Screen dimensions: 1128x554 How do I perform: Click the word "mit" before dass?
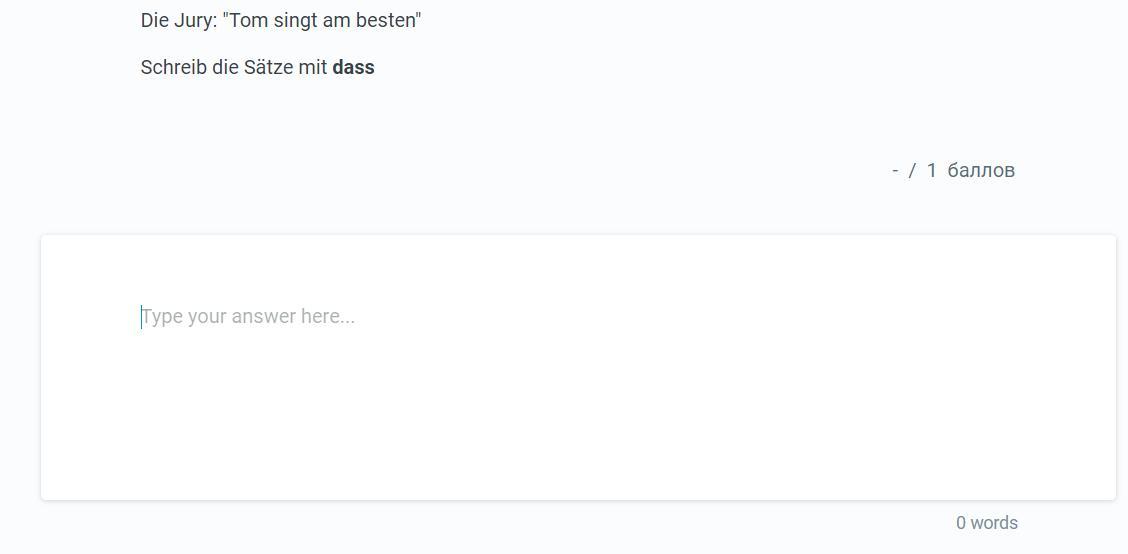click(312, 68)
